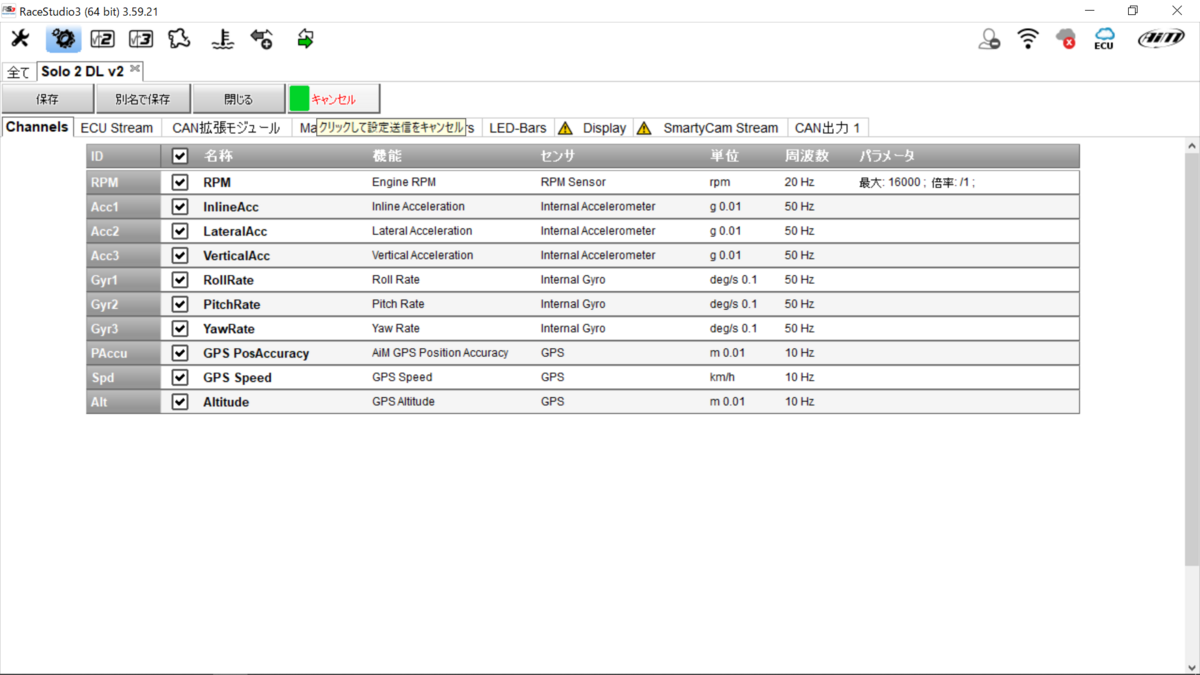
Task: Click the red キャンセル cancel button
Action: click(x=334, y=99)
